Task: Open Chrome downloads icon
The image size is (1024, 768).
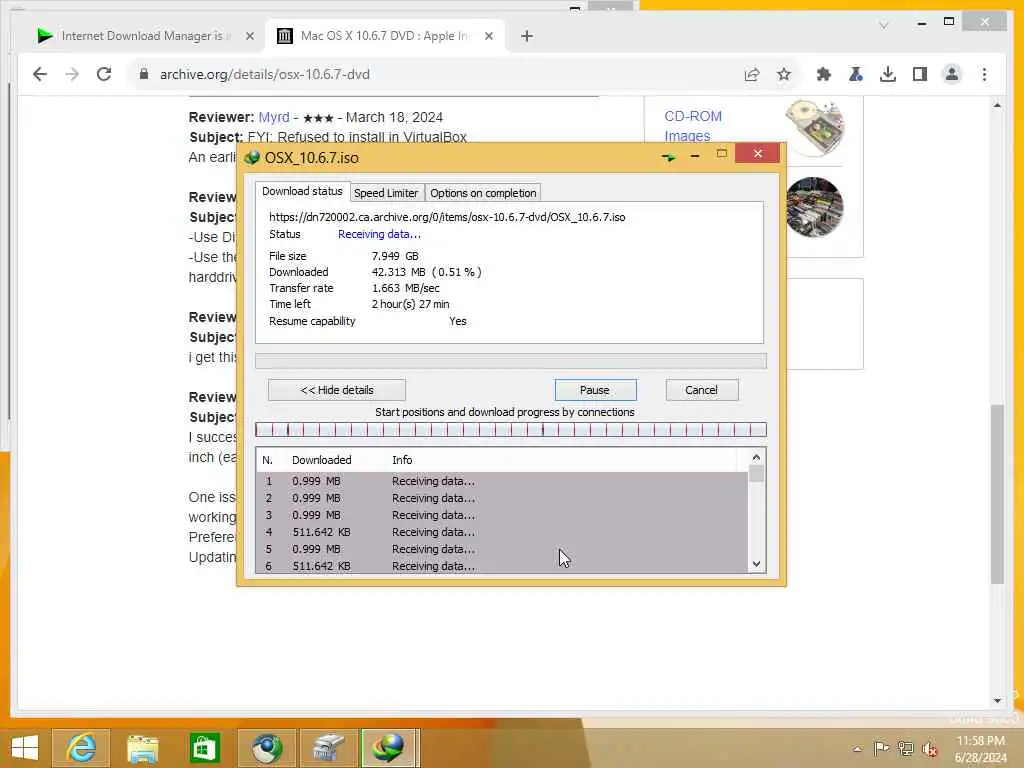Action: point(888,74)
